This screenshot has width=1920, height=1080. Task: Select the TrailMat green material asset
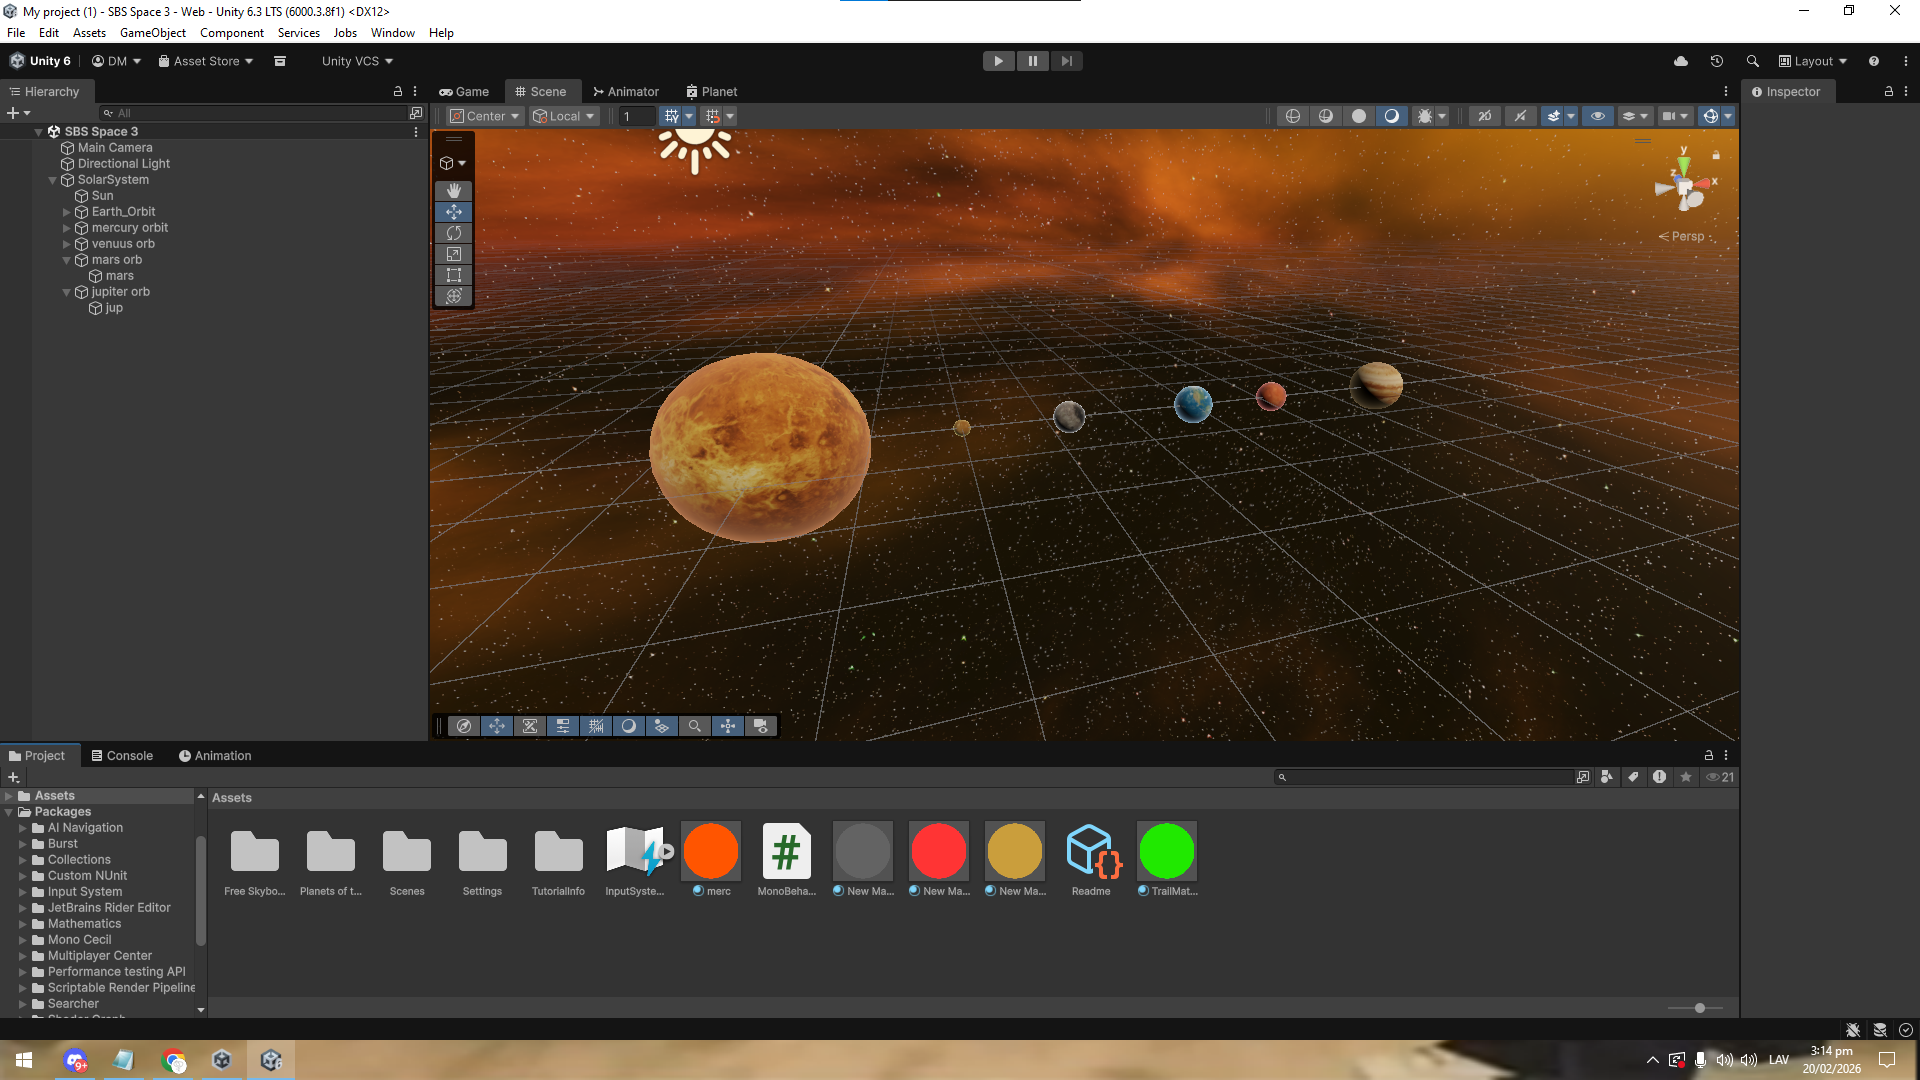[1166, 851]
